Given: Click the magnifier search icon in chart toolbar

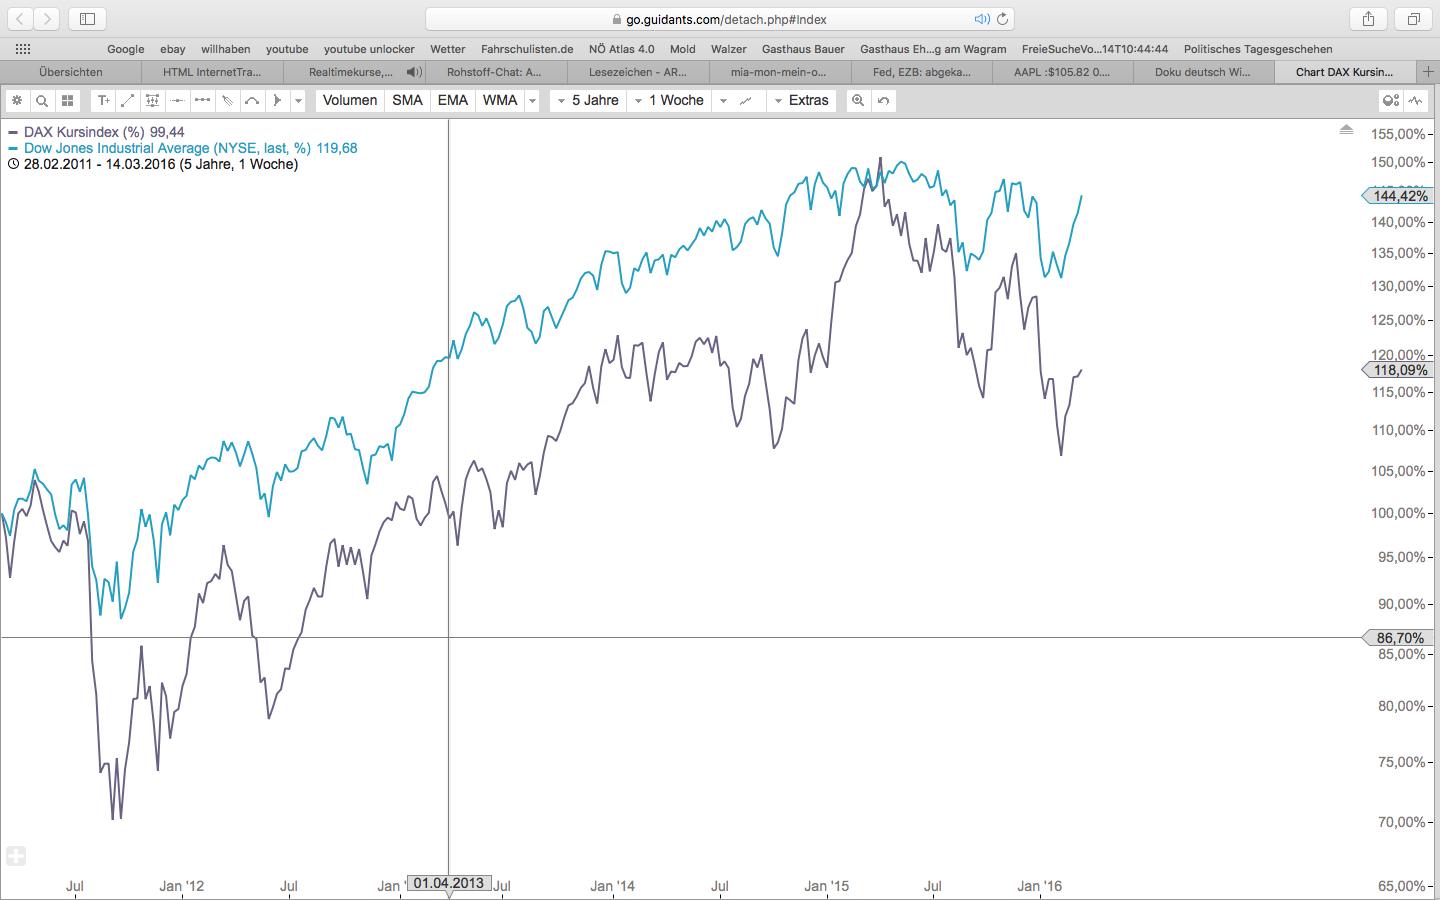Looking at the screenshot, I should click(42, 100).
